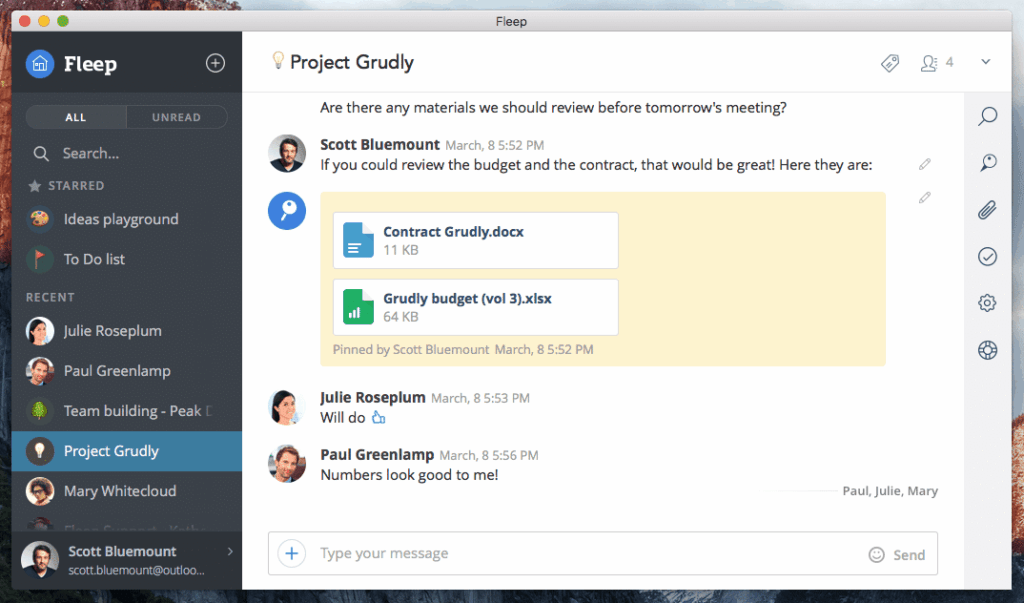The height and width of the screenshot is (603, 1024).
Task: Open Contract Grudly.docx file name
Action: [x=453, y=231]
